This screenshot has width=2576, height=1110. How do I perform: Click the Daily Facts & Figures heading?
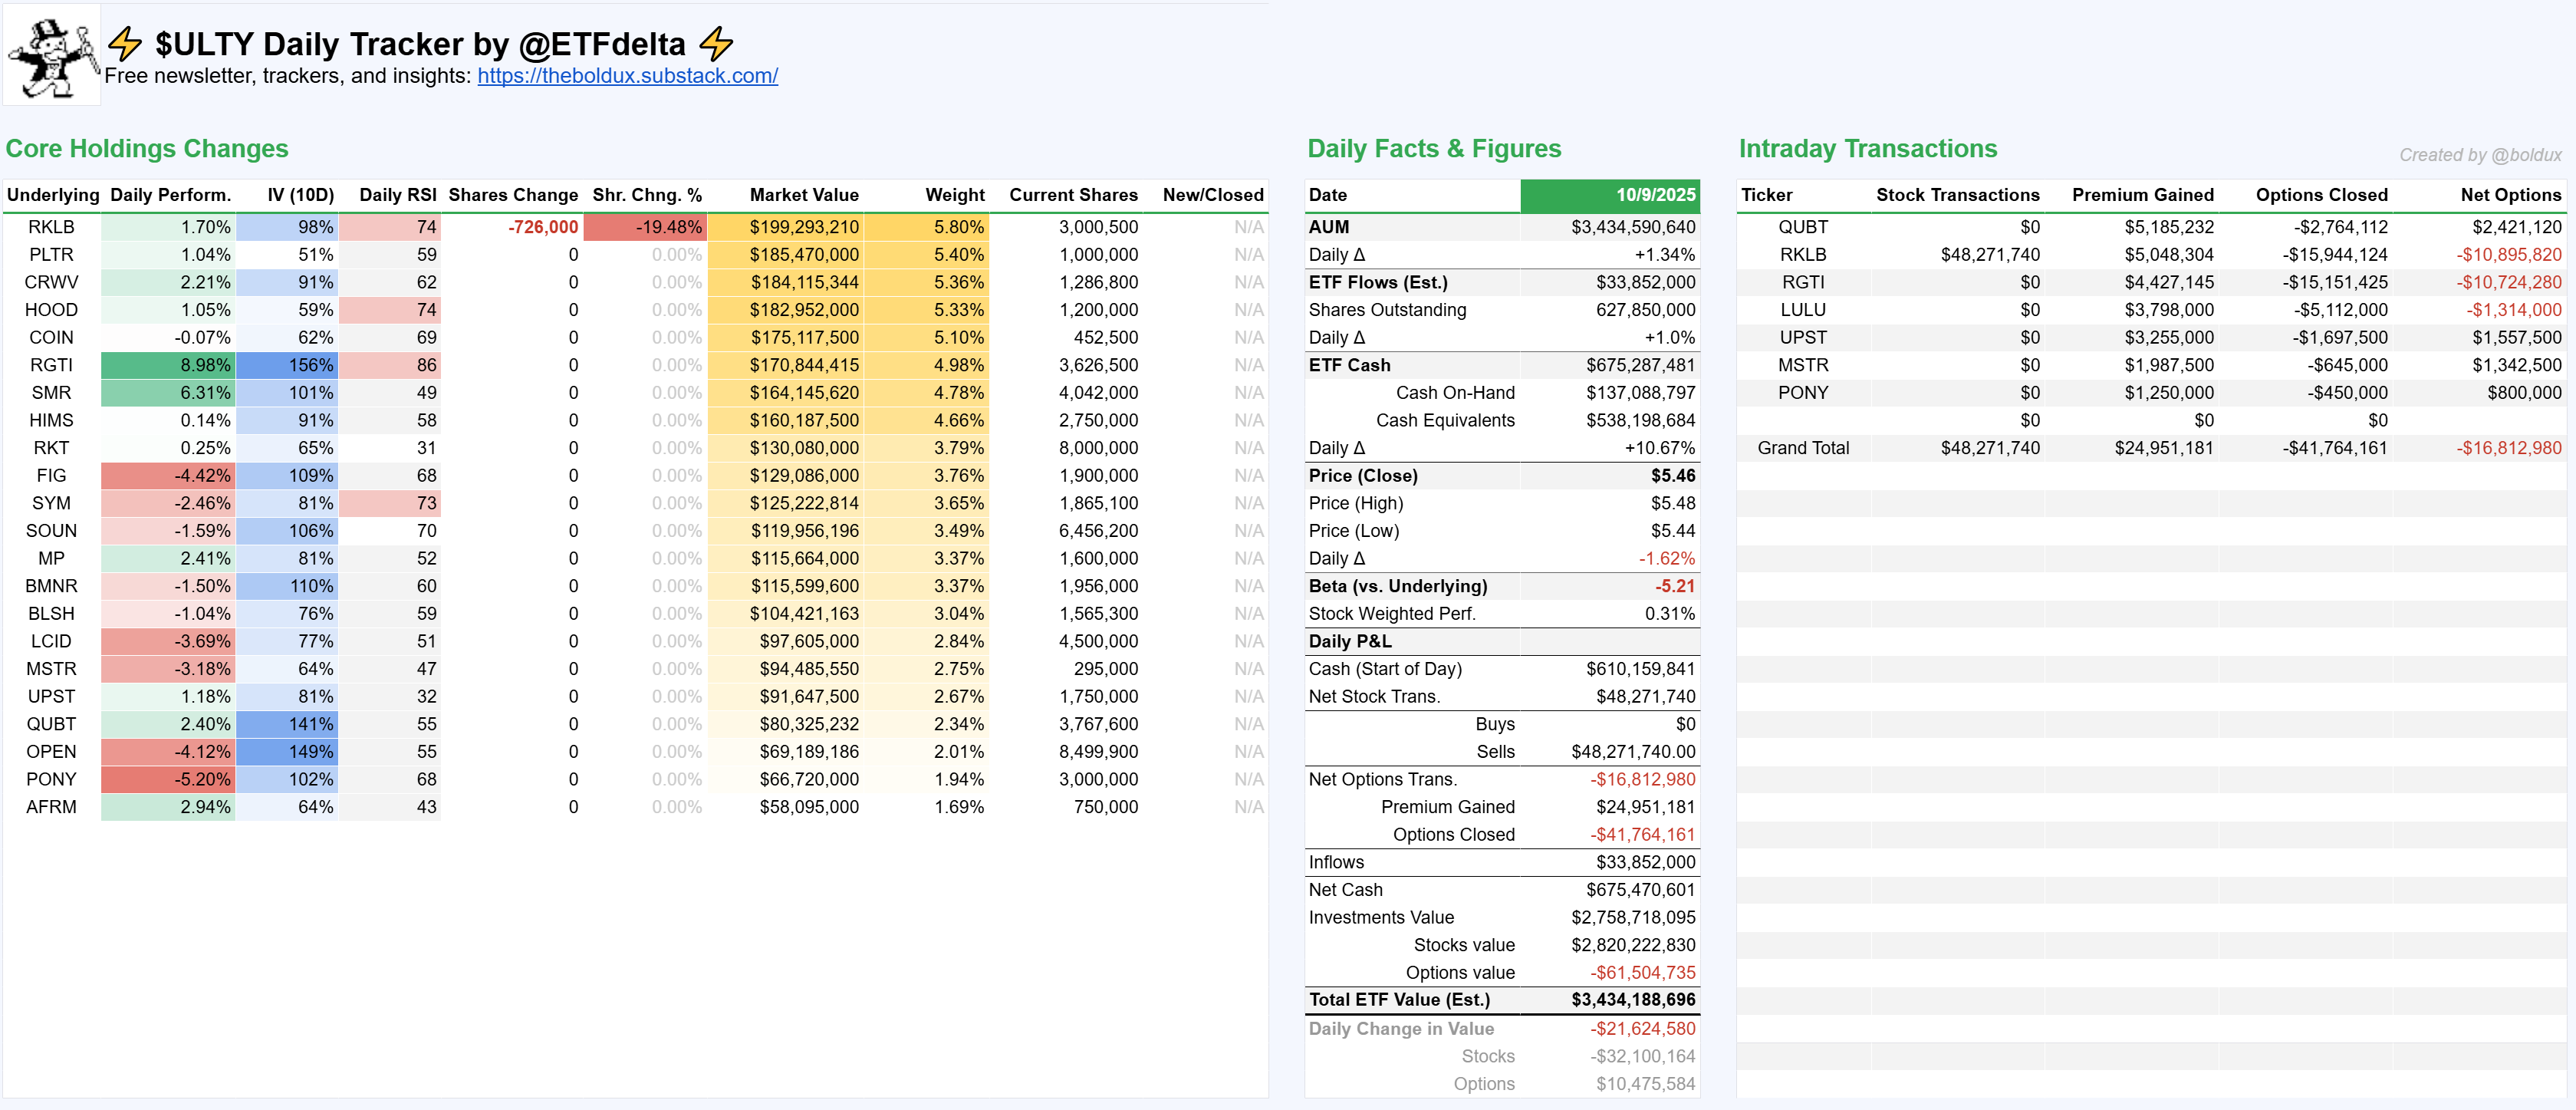(1433, 149)
